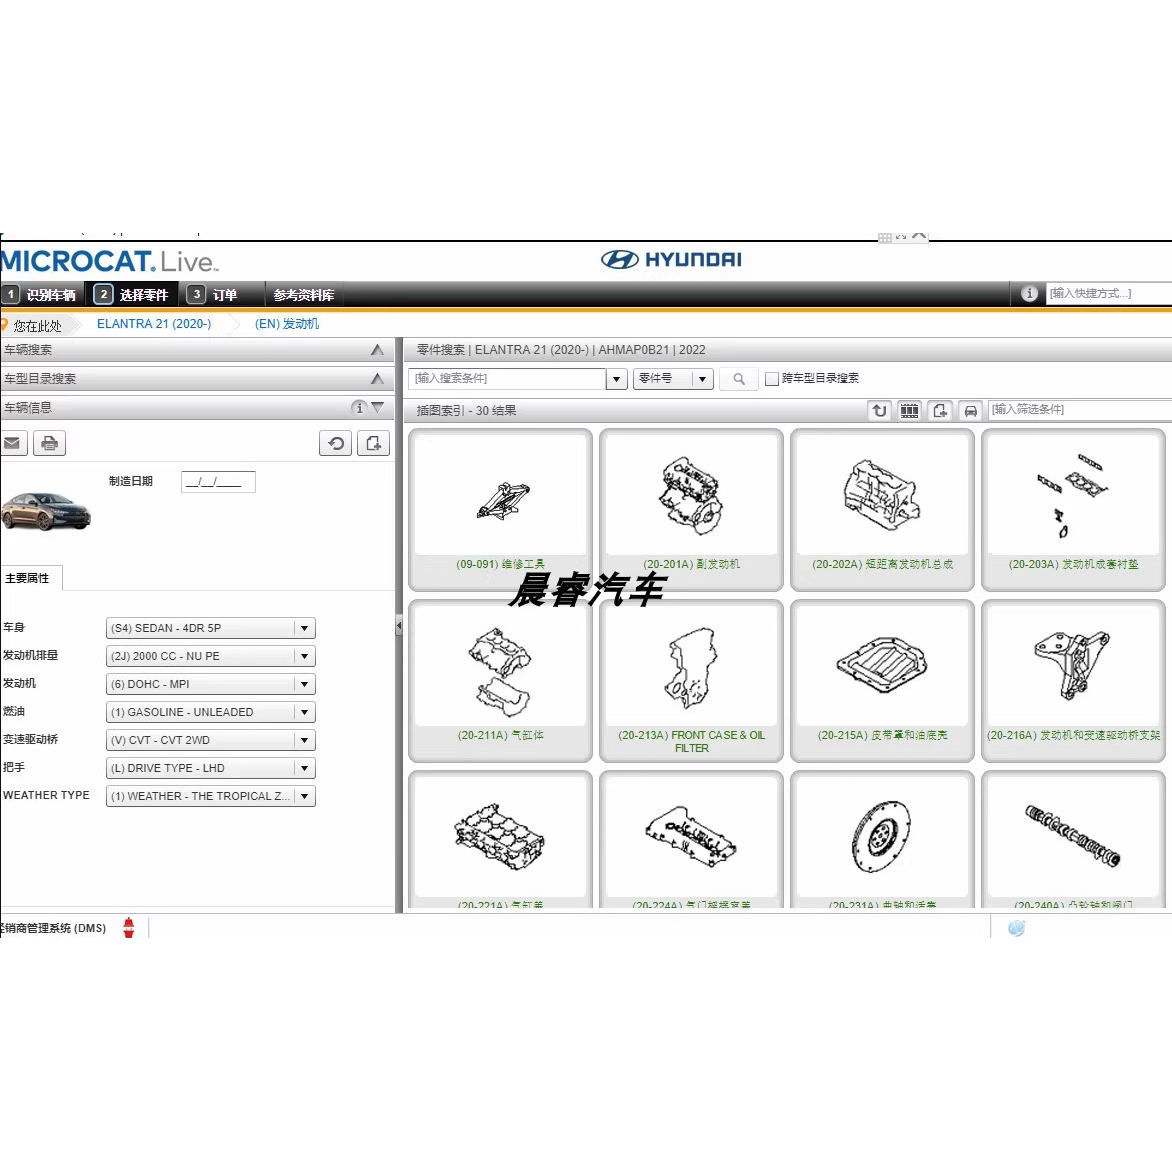Collapse the 车辆搜索 section
Image resolution: width=1172 pixels, height=1172 pixels.
[377, 350]
